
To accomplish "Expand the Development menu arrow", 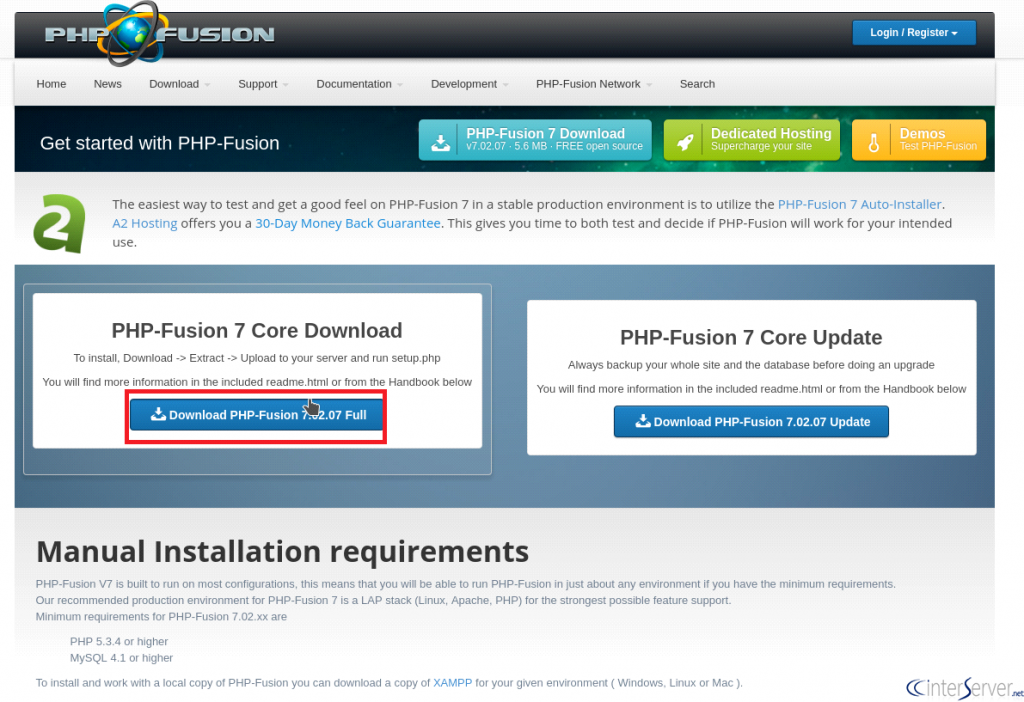I will click(x=505, y=85).
